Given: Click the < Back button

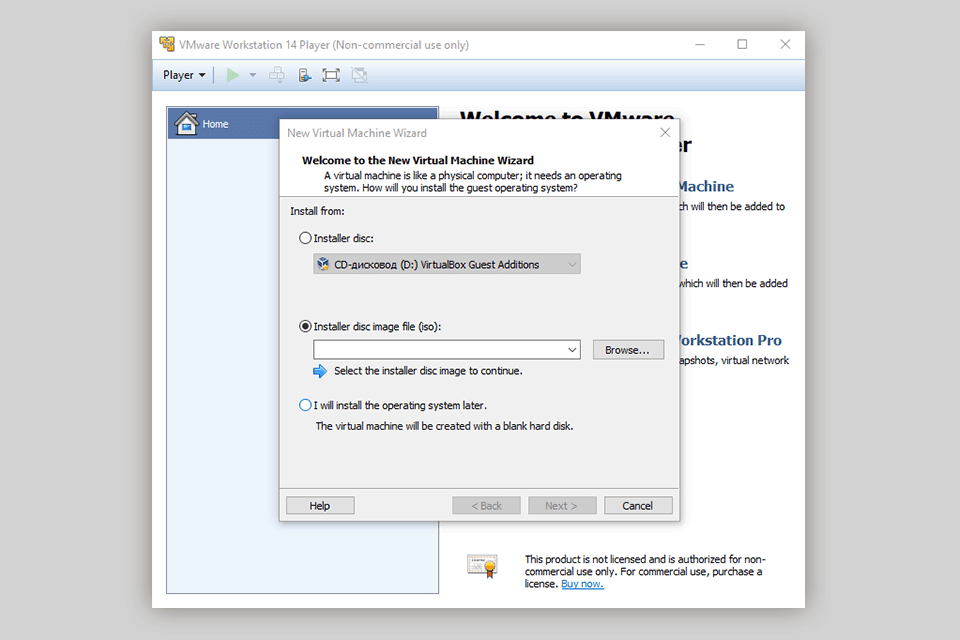Looking at the screenshot, I should pyautogui.click(x=487, y=505).
